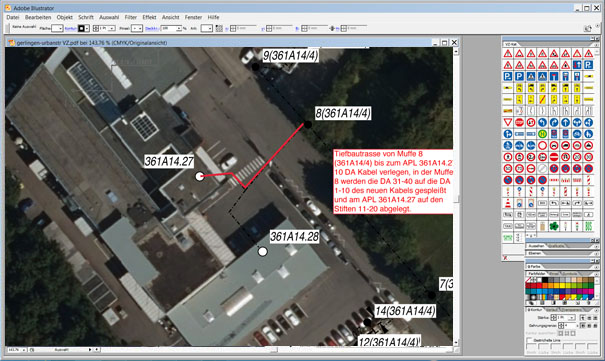Click the Stärke stepper in Kontur panel
This screenshot has width=605, height=361.
553,318
